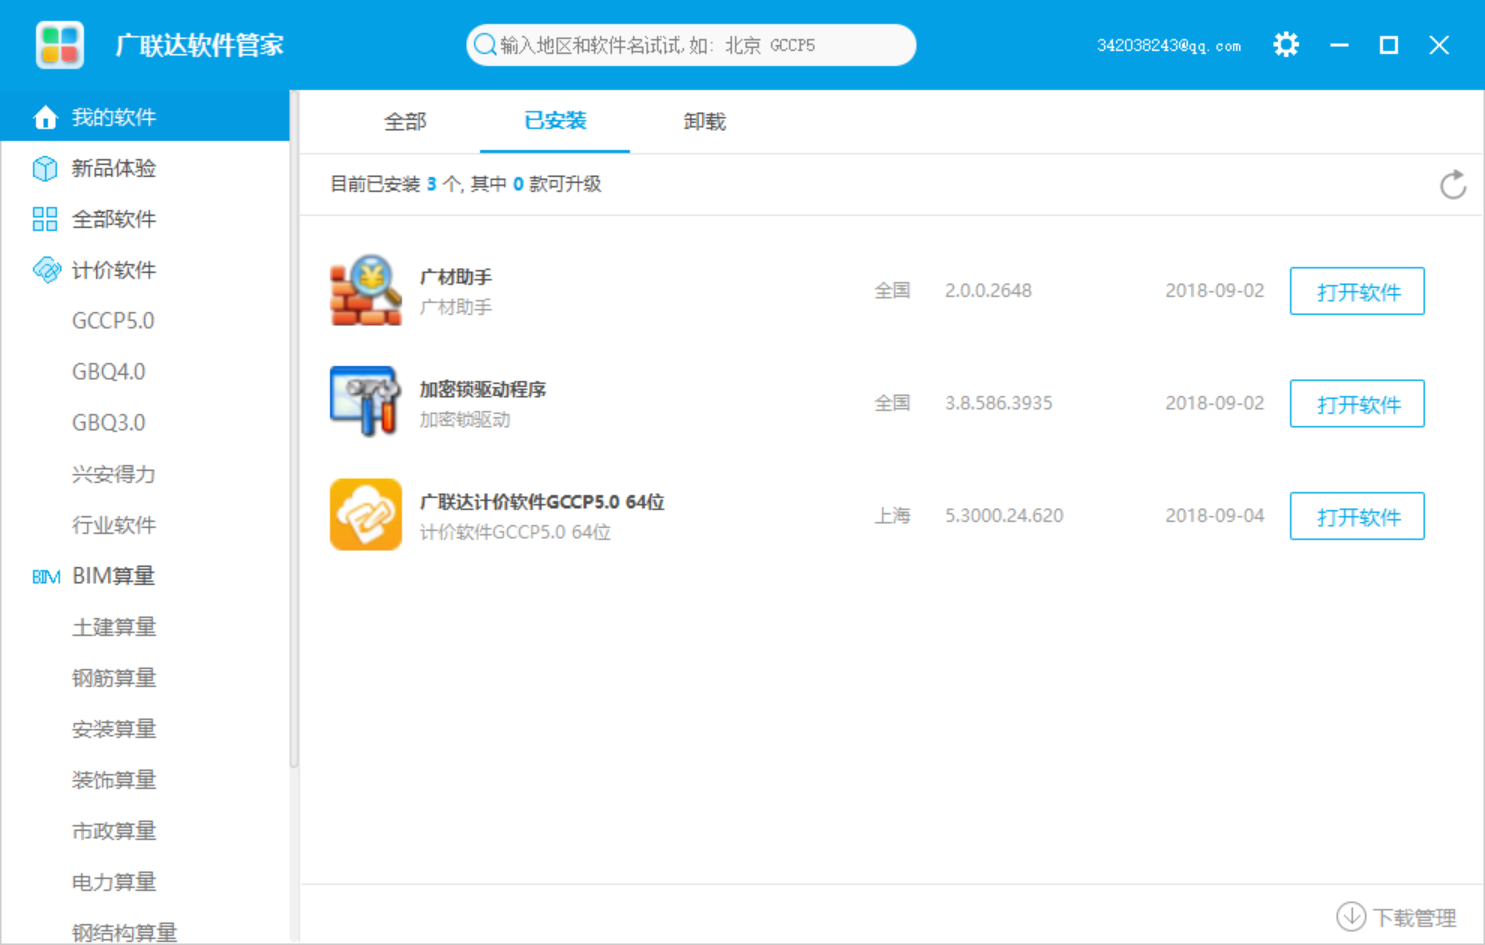This screenshot has height=945, width=1485.
Task: Select 钢结构算量 in the sidebar
Action: pyautogui.click(x=124, y=932)
